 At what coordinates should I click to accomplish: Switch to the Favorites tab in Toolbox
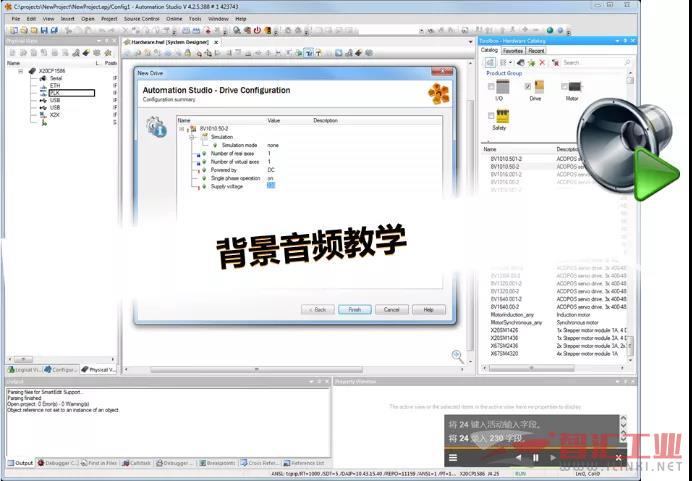point(513,51)
